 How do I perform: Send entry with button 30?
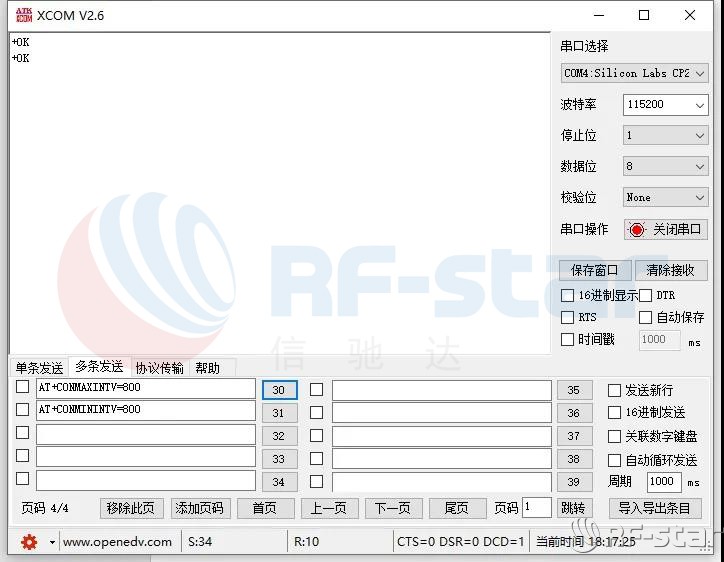(x=280, y=390)
